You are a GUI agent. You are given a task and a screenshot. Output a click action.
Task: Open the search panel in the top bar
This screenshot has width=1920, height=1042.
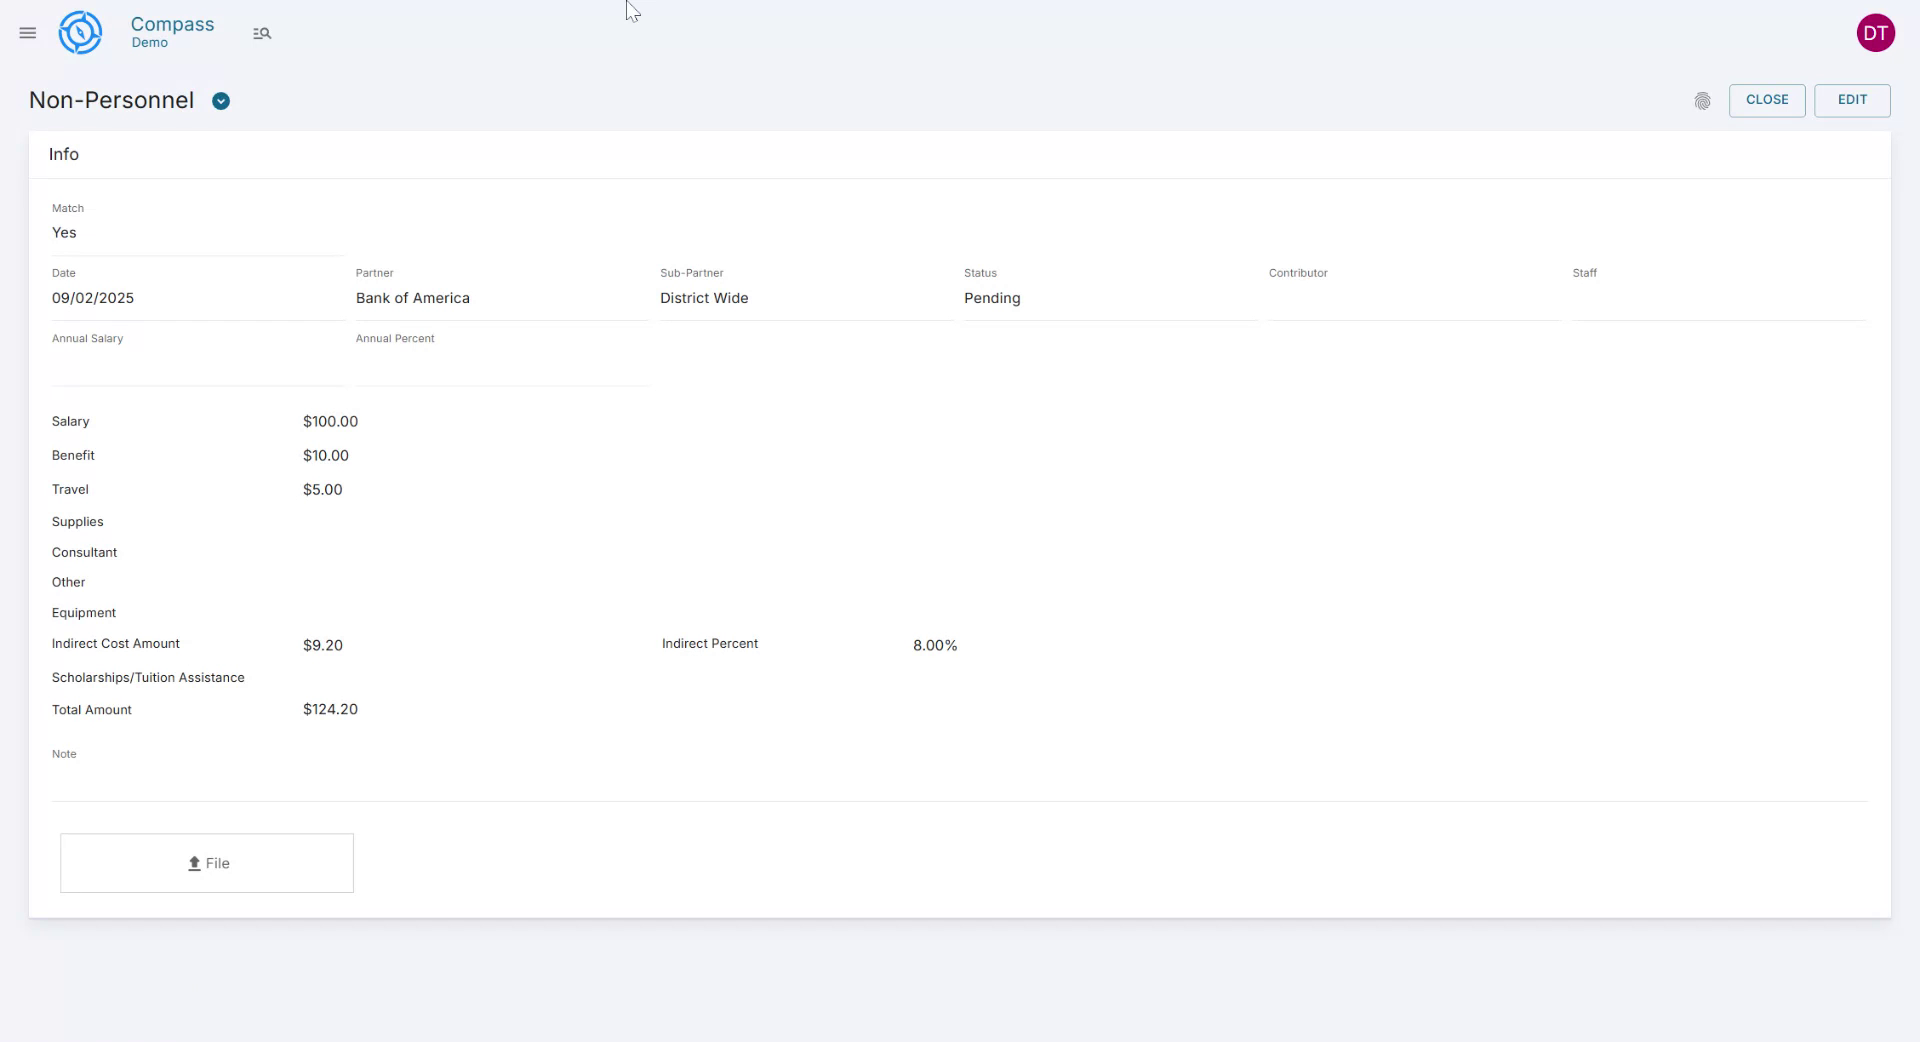(x=262, y=33)
